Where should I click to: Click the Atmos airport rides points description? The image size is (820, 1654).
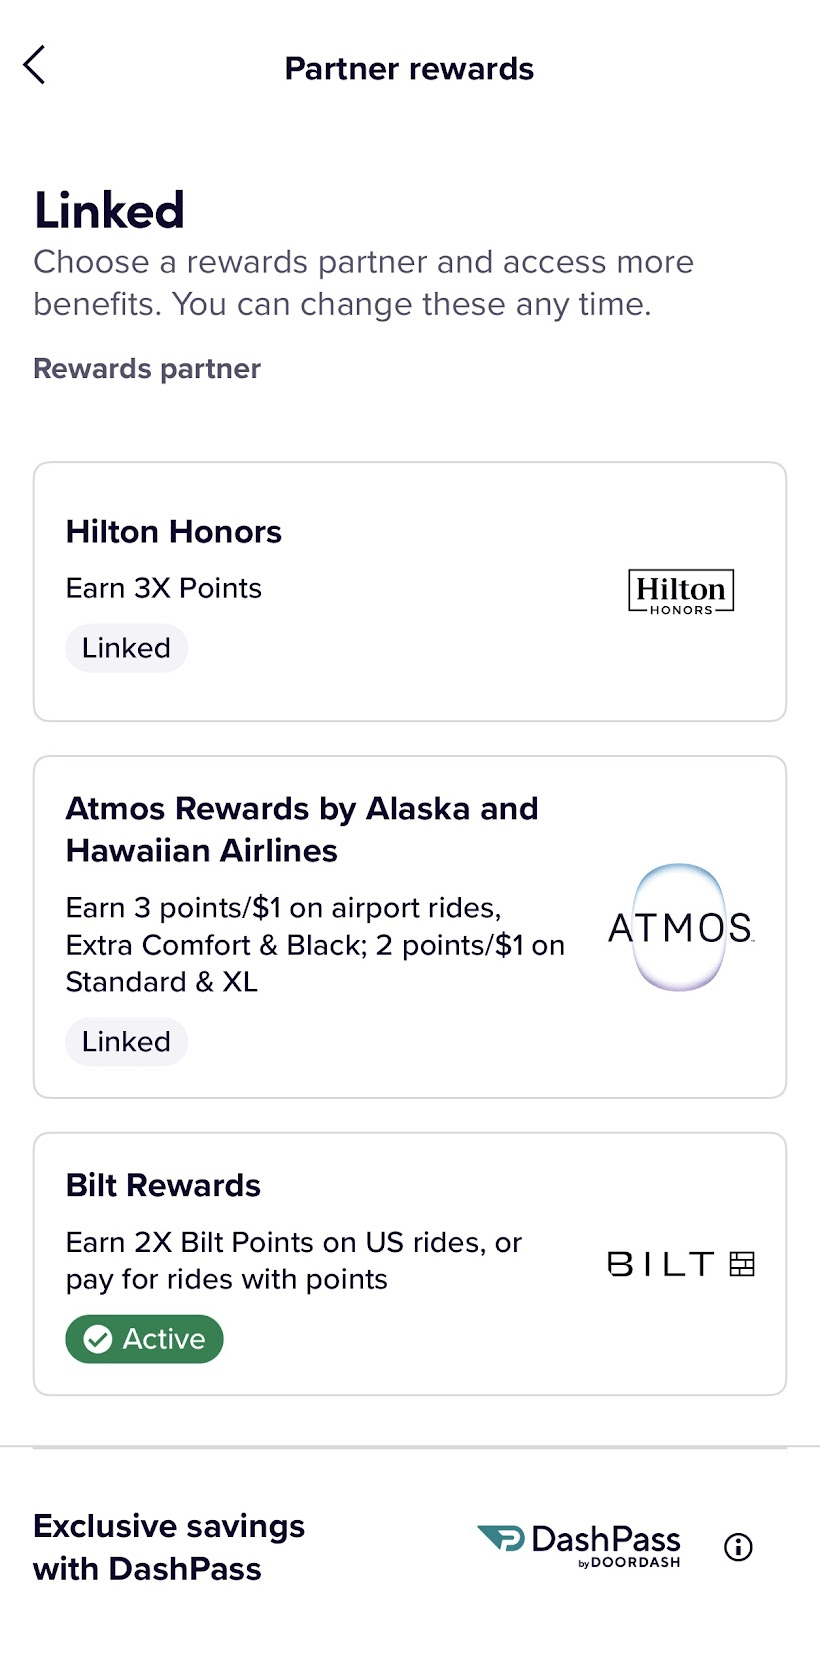pyautogui.click(x=315, y=945)
